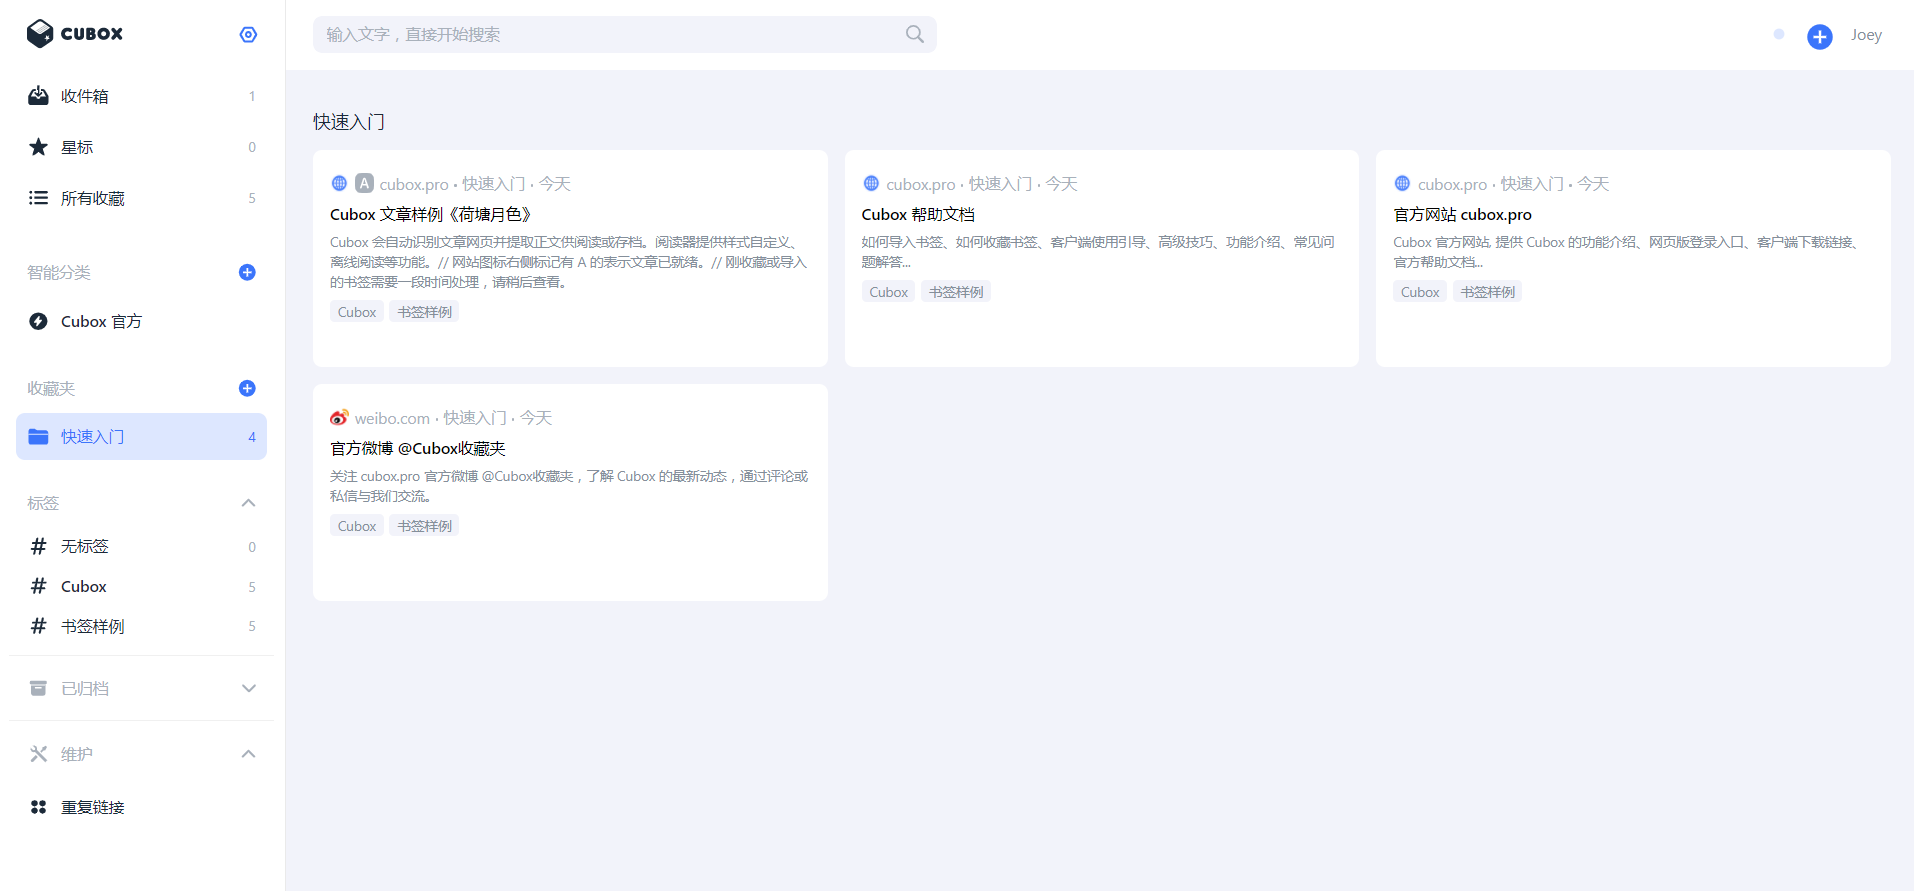Select the 星标 star icon
Screen dimensions: 1914x891
pyautogui.click(x=38, y=147)
